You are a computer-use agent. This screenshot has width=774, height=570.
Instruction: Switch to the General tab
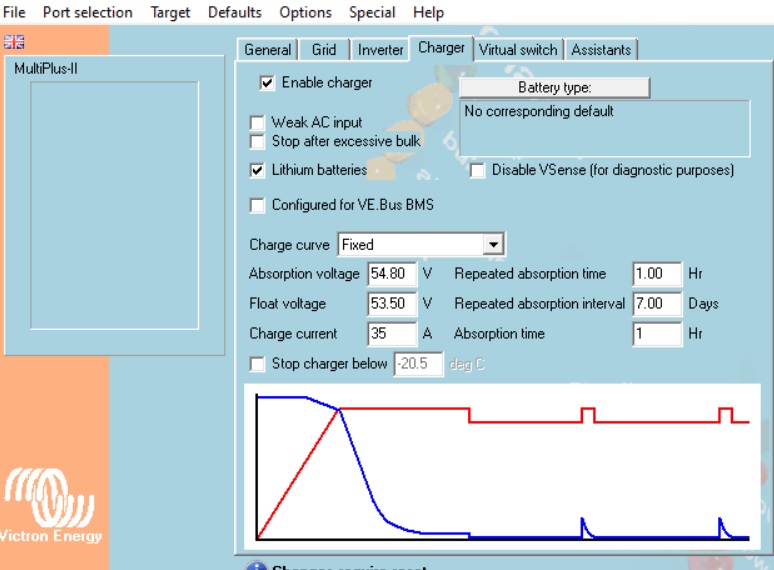click(x=268, y=50)
